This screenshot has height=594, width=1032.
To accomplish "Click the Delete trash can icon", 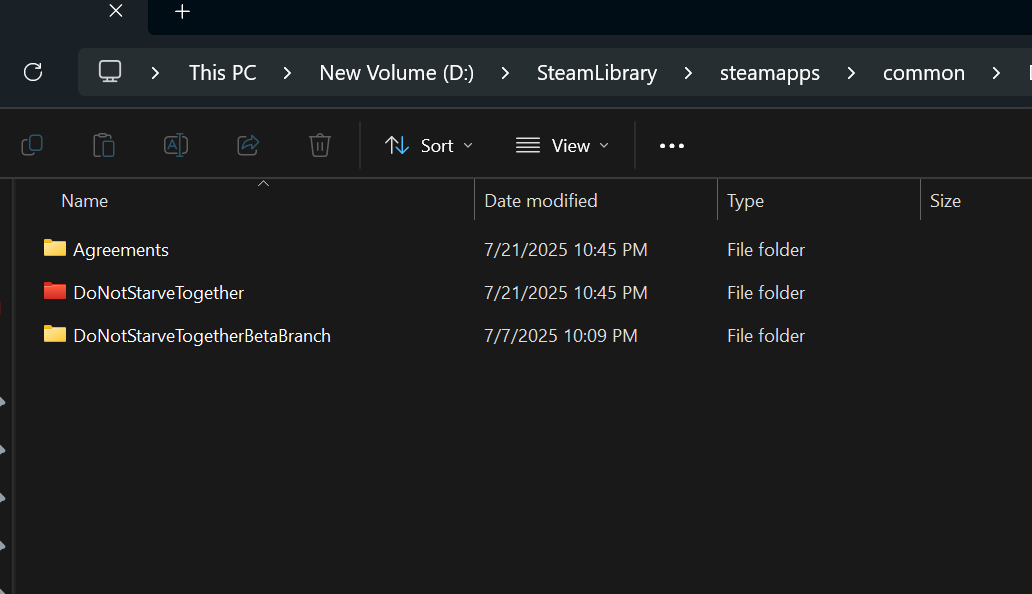I will [320, 145].
